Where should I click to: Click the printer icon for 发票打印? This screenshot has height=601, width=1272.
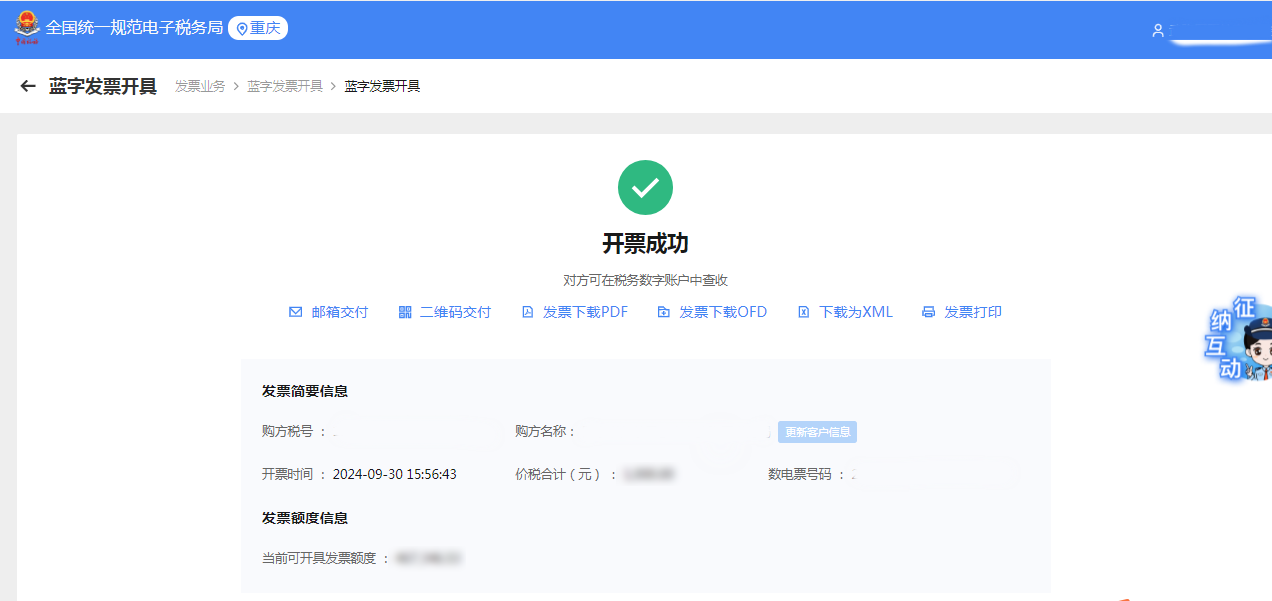pyautogui.click(x=928, y=312)
